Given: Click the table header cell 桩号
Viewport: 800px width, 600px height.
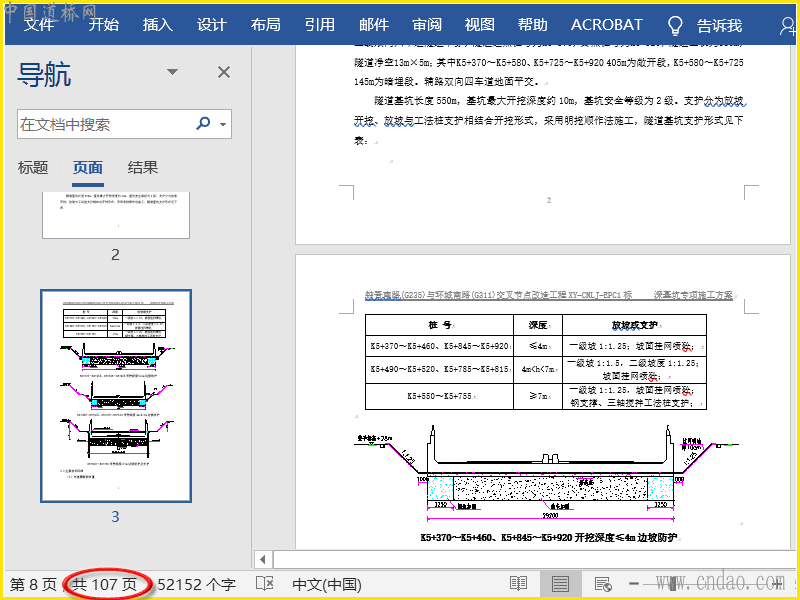Looking at the screenshot, I should (x=440, y=324).
